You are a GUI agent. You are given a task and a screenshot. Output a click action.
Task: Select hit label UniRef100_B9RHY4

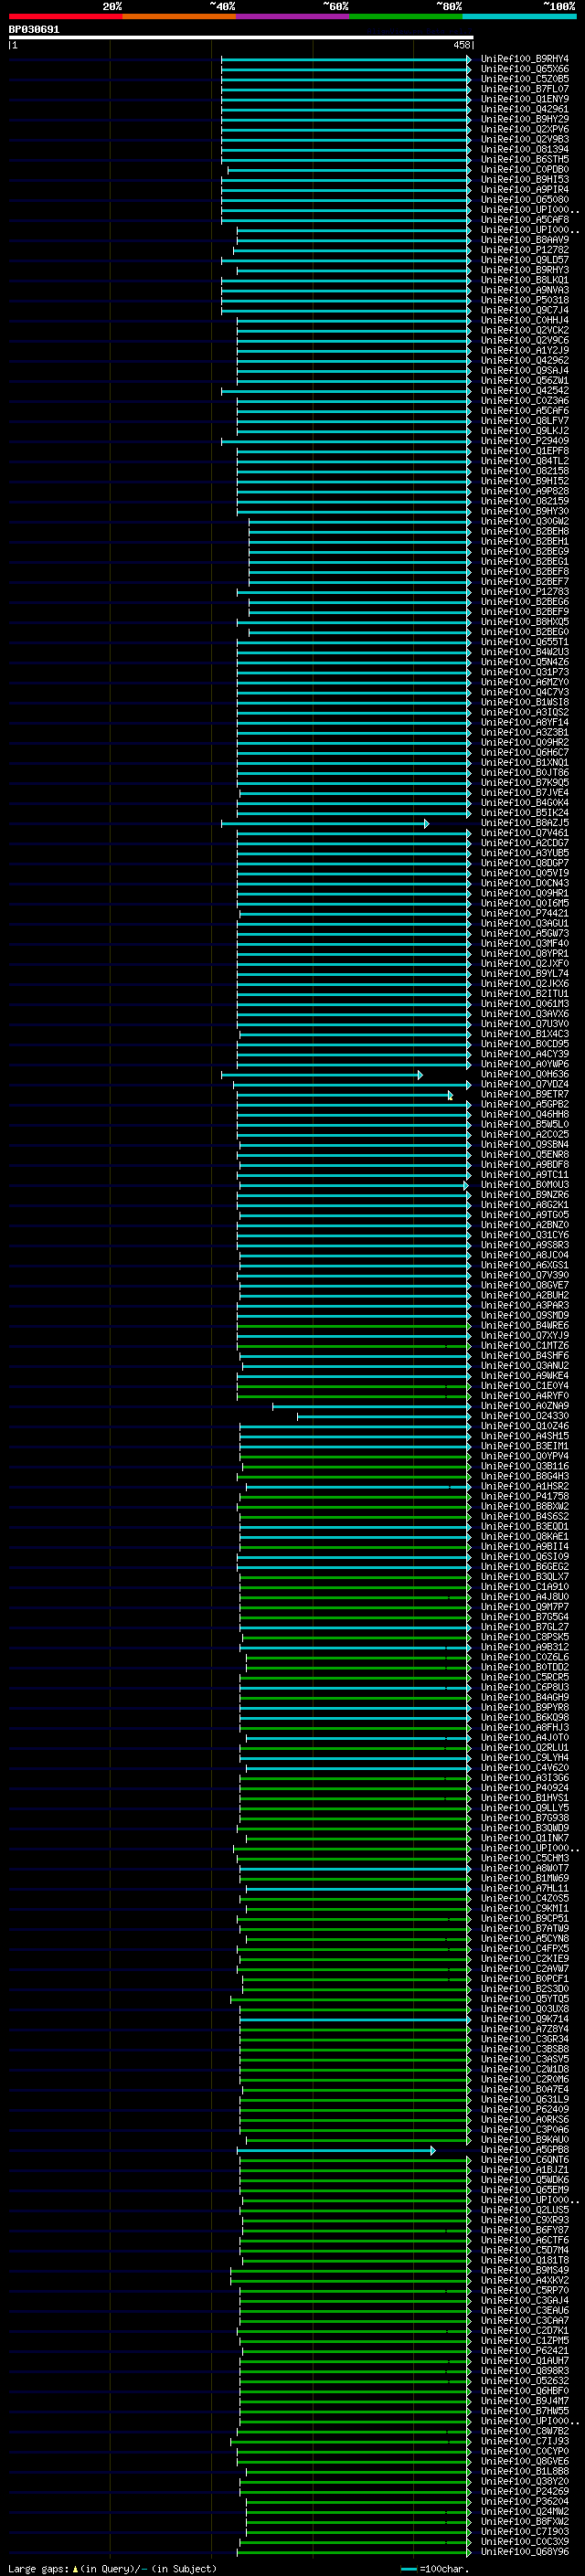pos(524,59)
